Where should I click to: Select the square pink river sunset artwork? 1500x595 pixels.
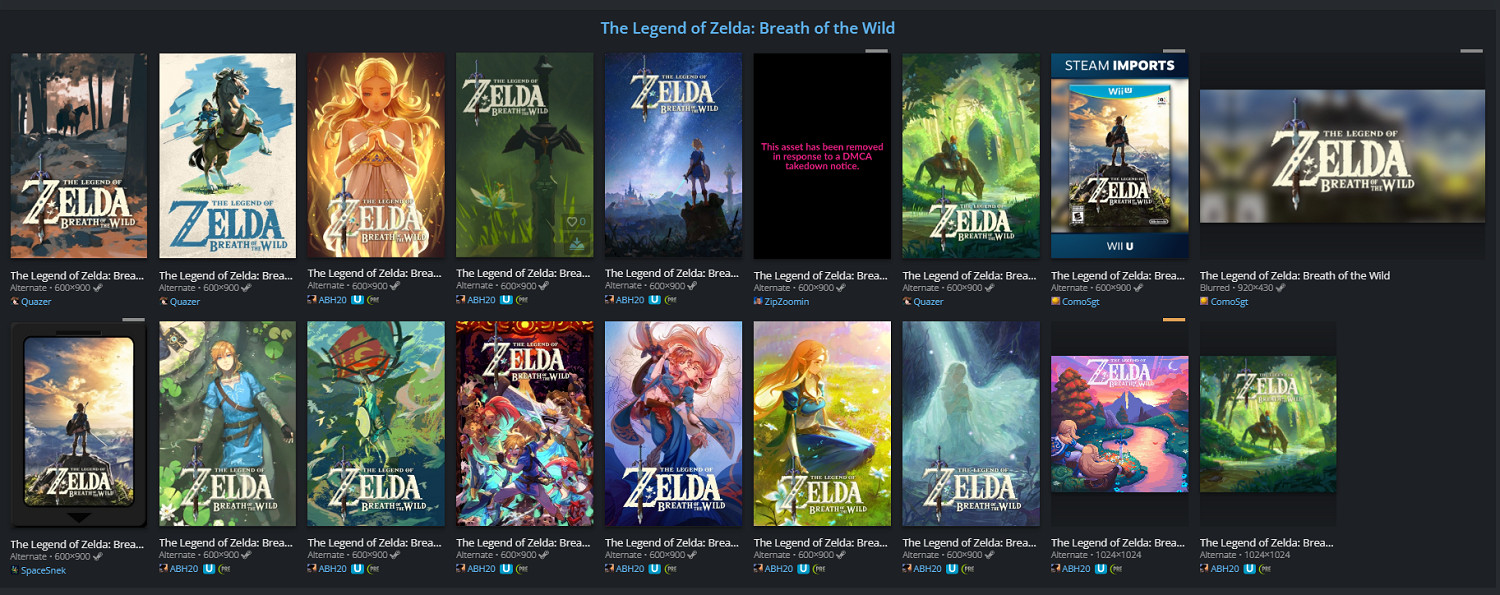click(x=1119, y=423)
